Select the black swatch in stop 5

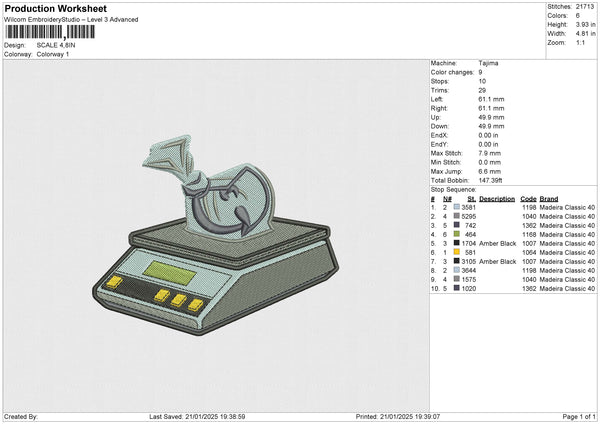[458, 242]
